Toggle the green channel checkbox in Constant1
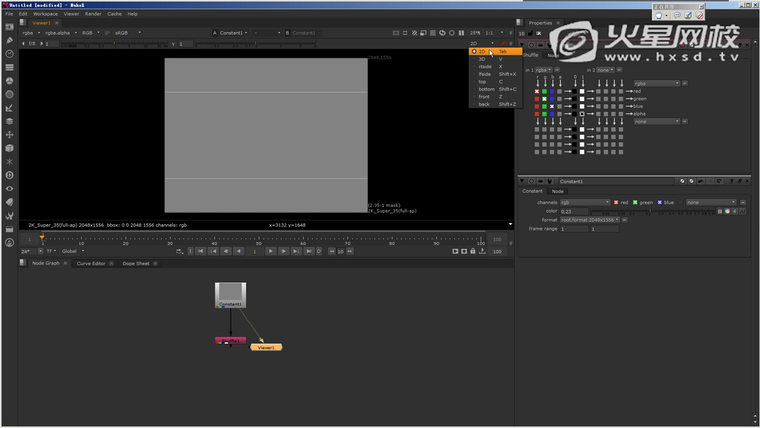The height and width of the screenshot is (428, 760). (637, 202)
